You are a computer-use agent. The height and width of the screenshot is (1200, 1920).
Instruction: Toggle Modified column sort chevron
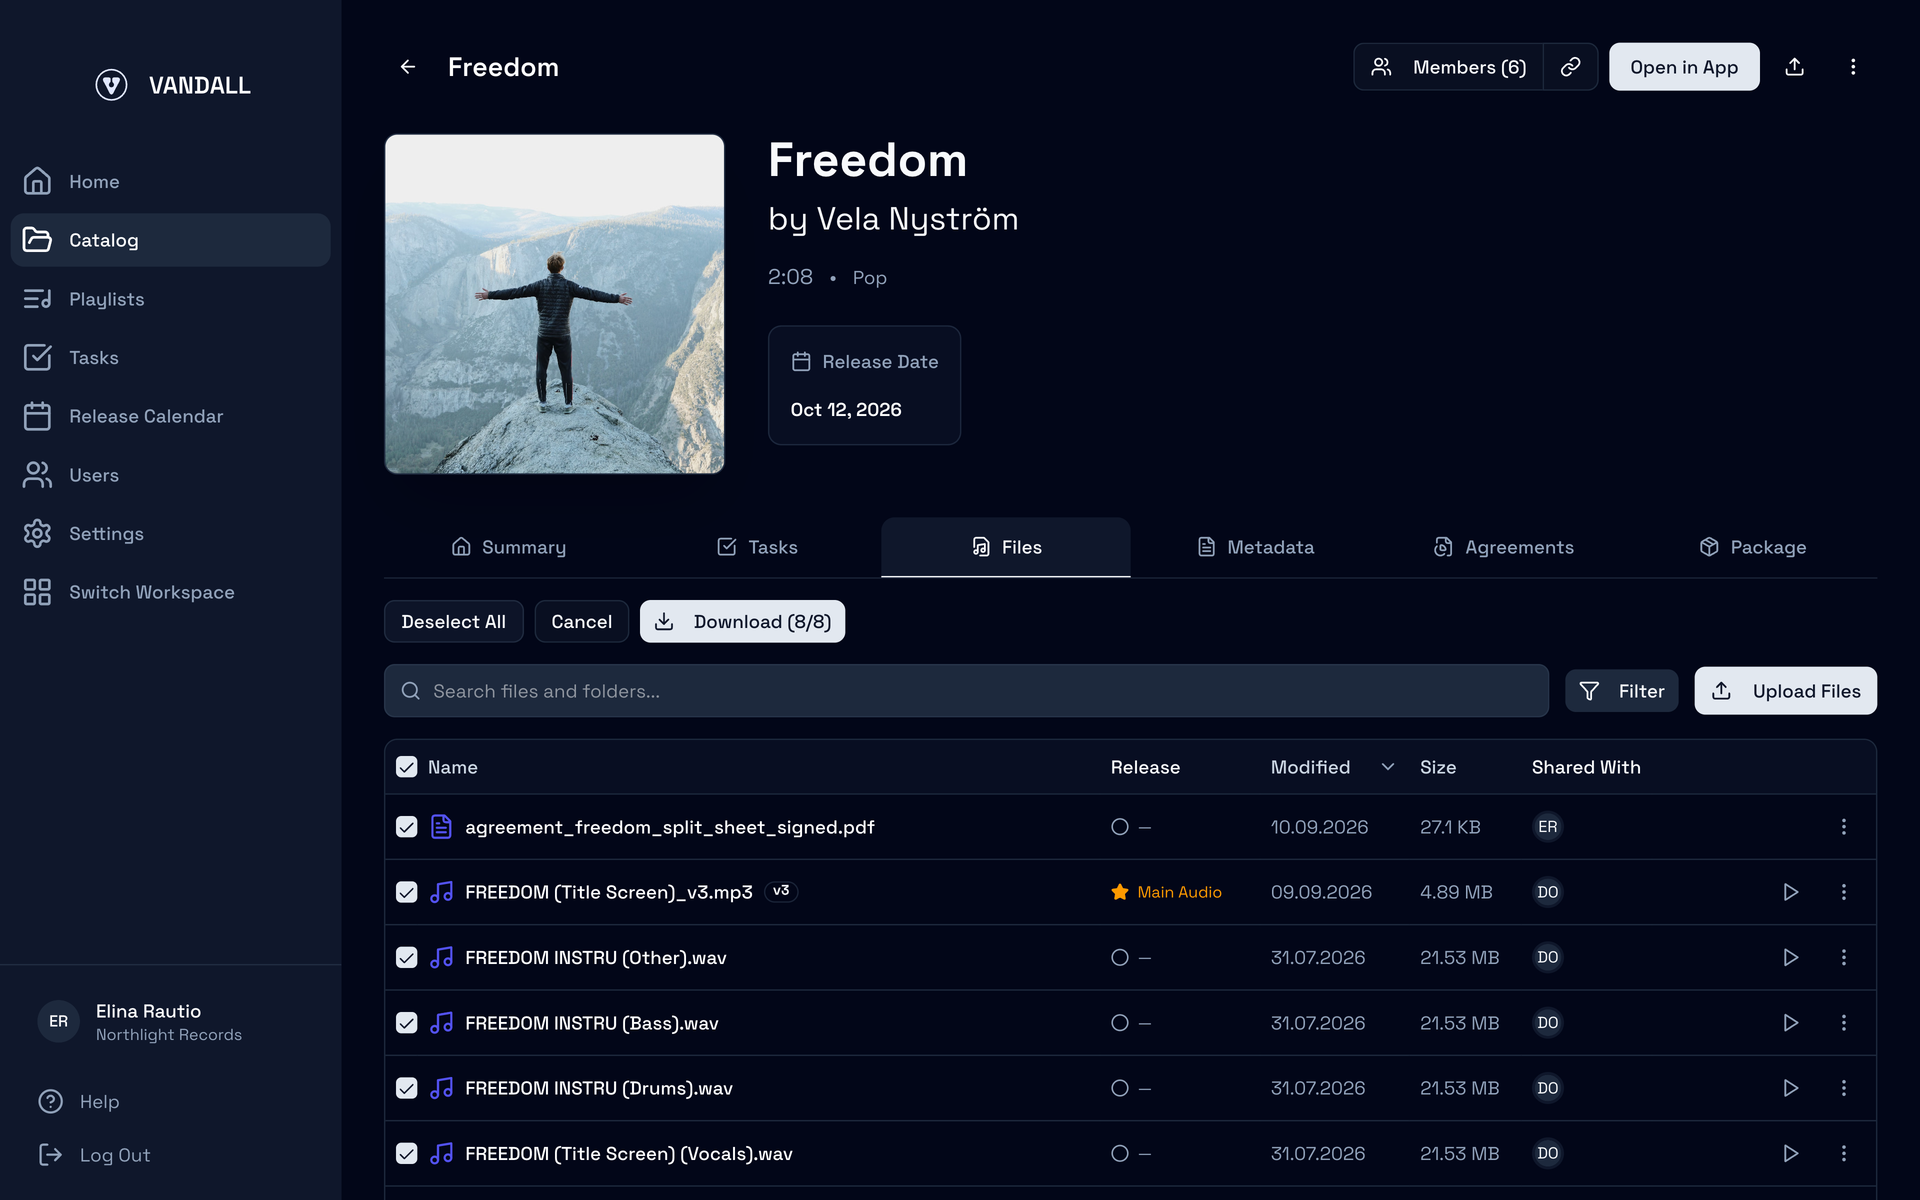(x=1388, y=767)
